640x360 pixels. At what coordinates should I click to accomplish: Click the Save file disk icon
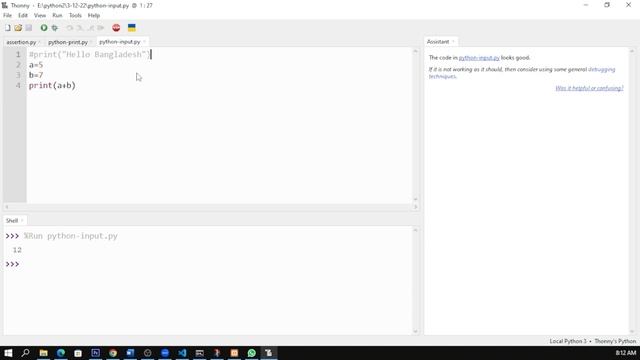(29, 28)
